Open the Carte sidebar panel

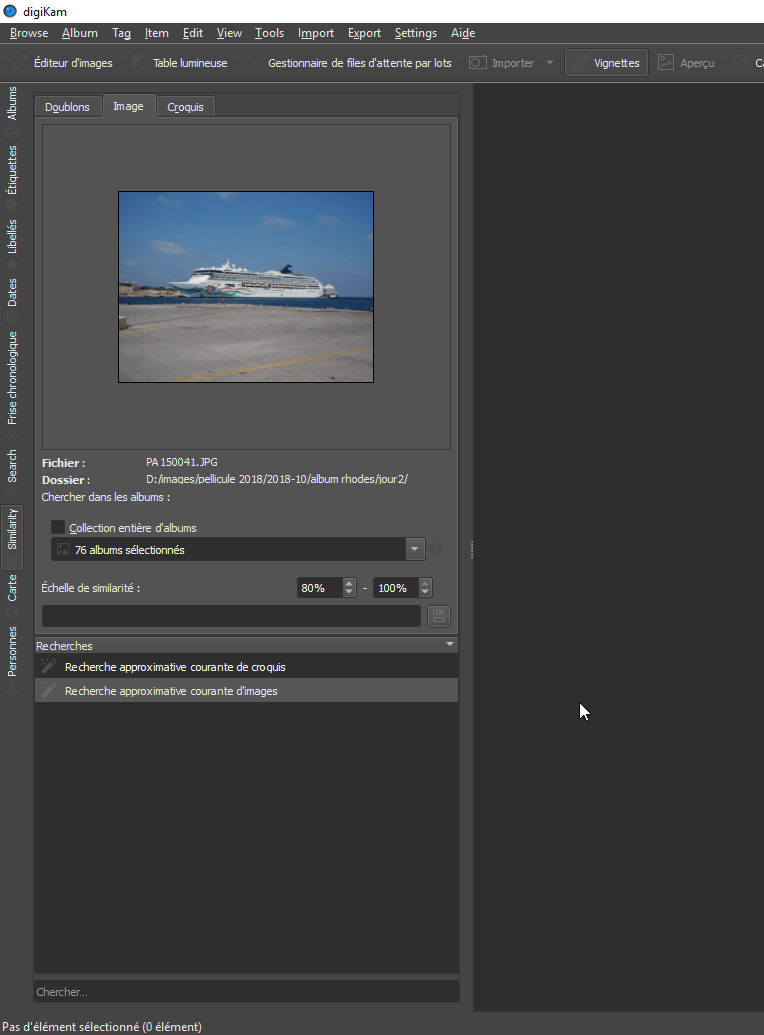(12, 587)
